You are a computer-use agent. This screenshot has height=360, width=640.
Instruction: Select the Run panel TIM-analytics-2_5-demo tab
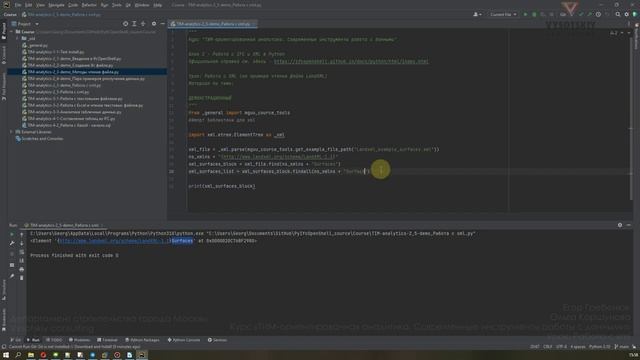pos(64,225)
